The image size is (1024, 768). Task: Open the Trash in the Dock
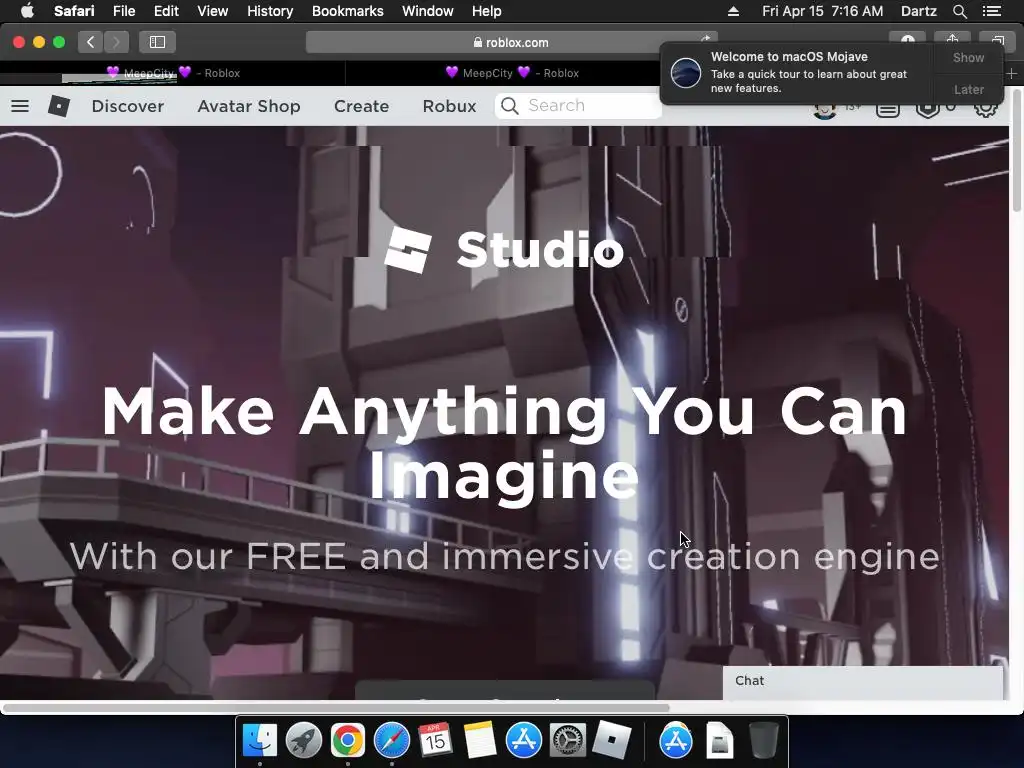[763, 740]
